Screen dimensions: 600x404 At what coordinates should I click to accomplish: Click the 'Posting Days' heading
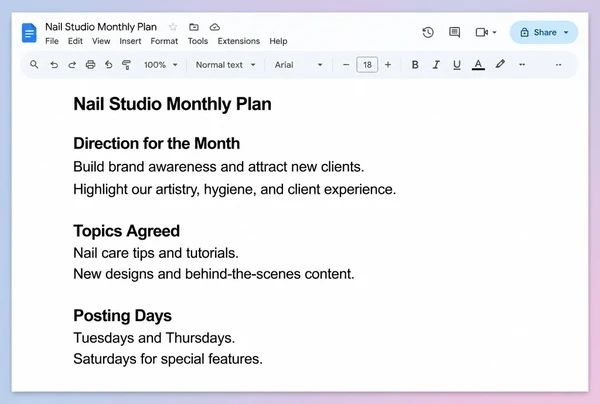(122, 316)
